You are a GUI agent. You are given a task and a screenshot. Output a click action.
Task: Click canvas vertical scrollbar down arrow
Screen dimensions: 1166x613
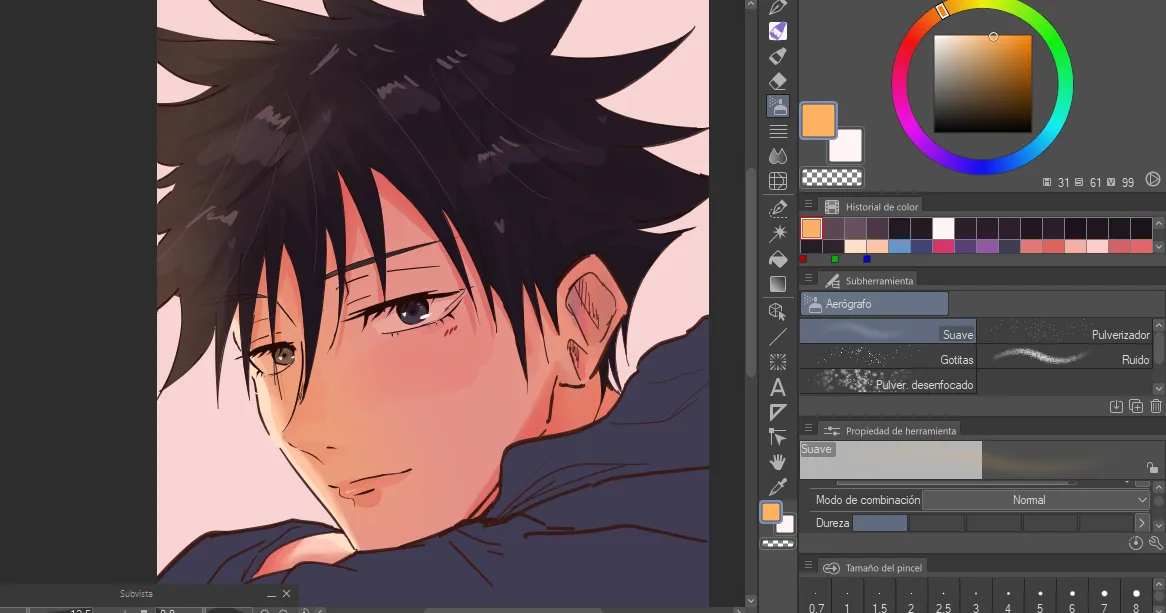[x=751, y=600]
